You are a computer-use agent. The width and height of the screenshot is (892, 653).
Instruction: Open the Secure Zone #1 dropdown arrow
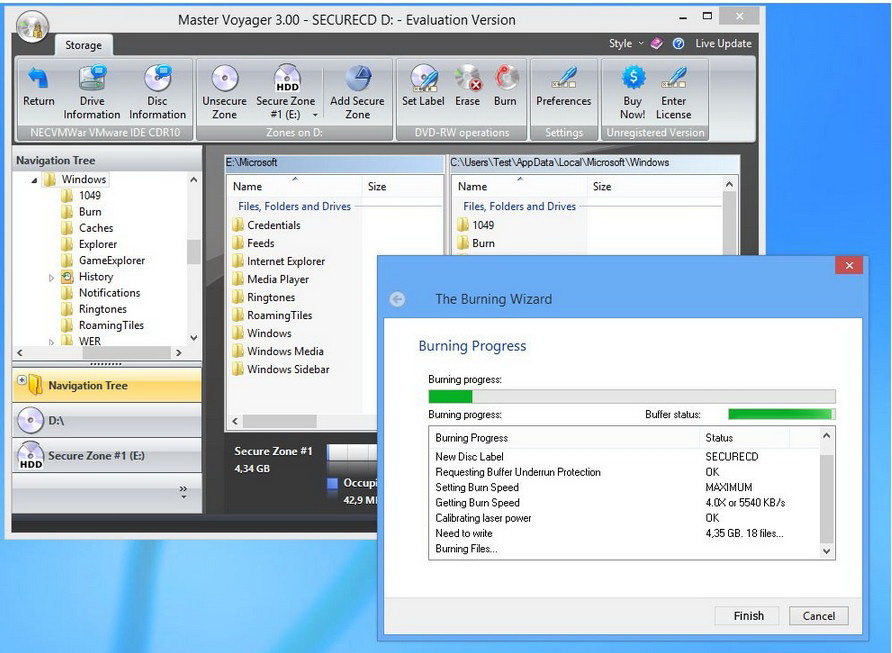pyautogui.click(x=316, y=115)
